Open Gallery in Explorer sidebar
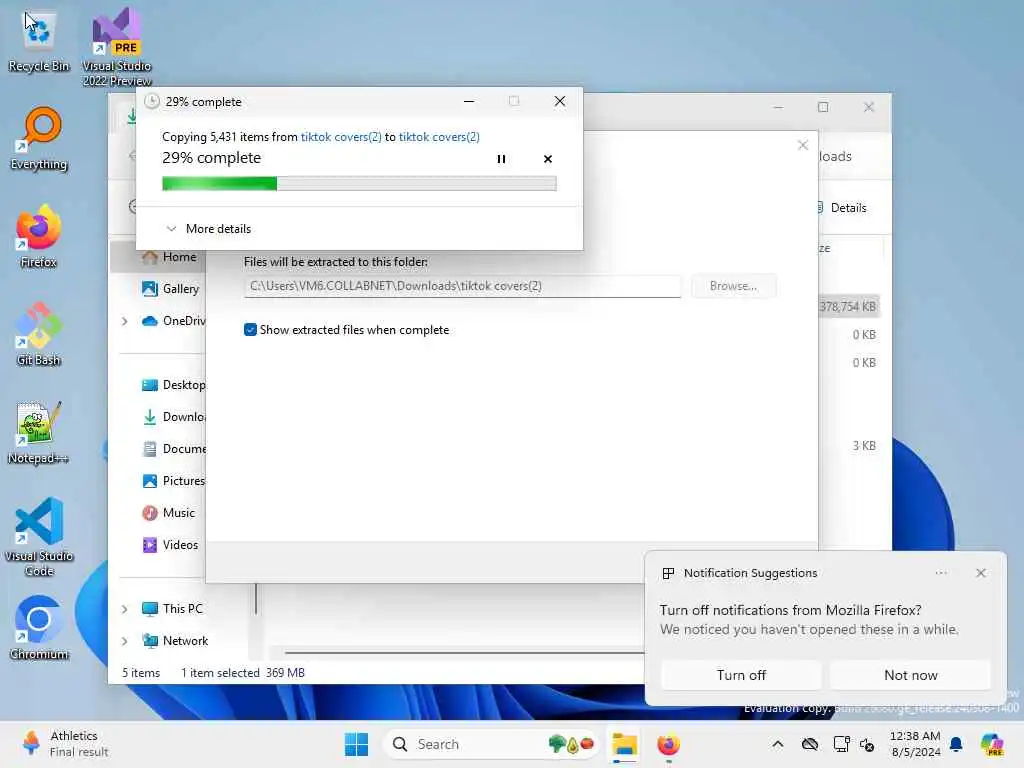Viewport: 1024px width, 768px height. 170,289
